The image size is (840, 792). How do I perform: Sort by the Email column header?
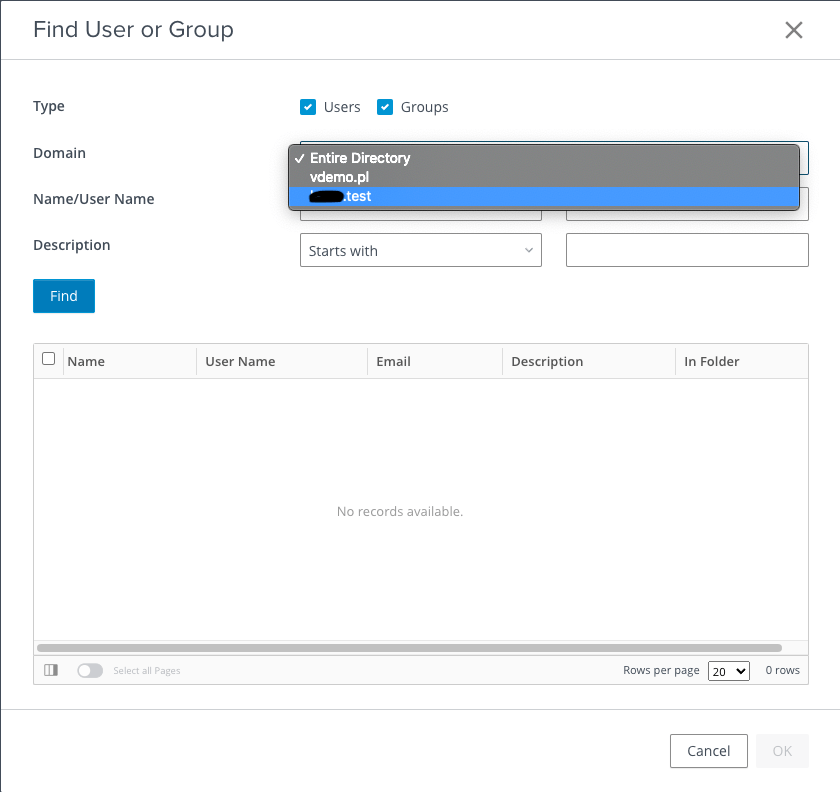(393, 362)
